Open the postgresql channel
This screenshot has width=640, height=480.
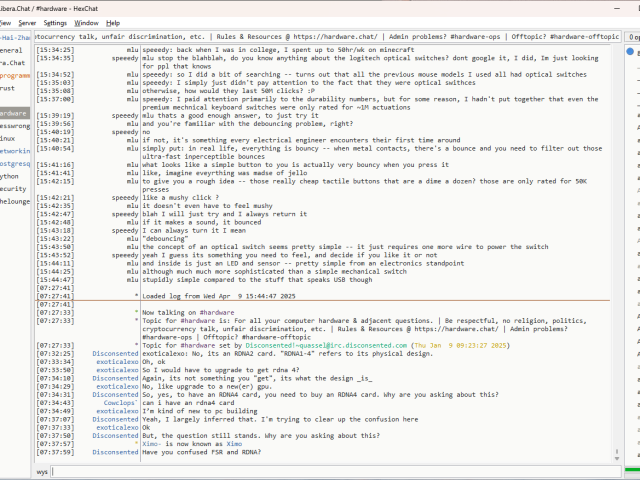pos(14,162)
